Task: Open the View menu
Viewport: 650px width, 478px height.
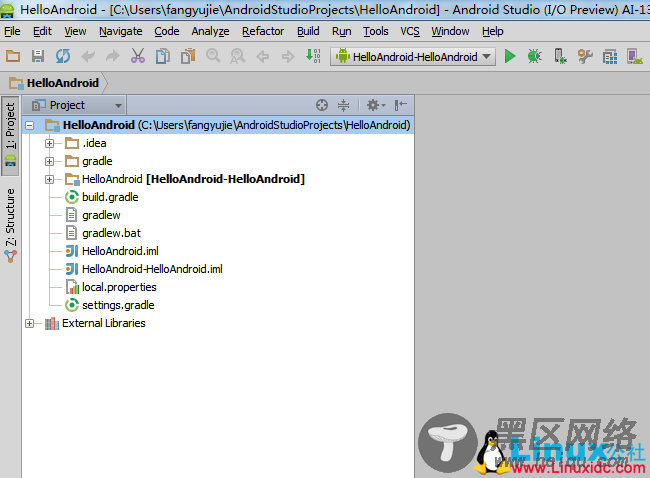Action: point(75,32)
